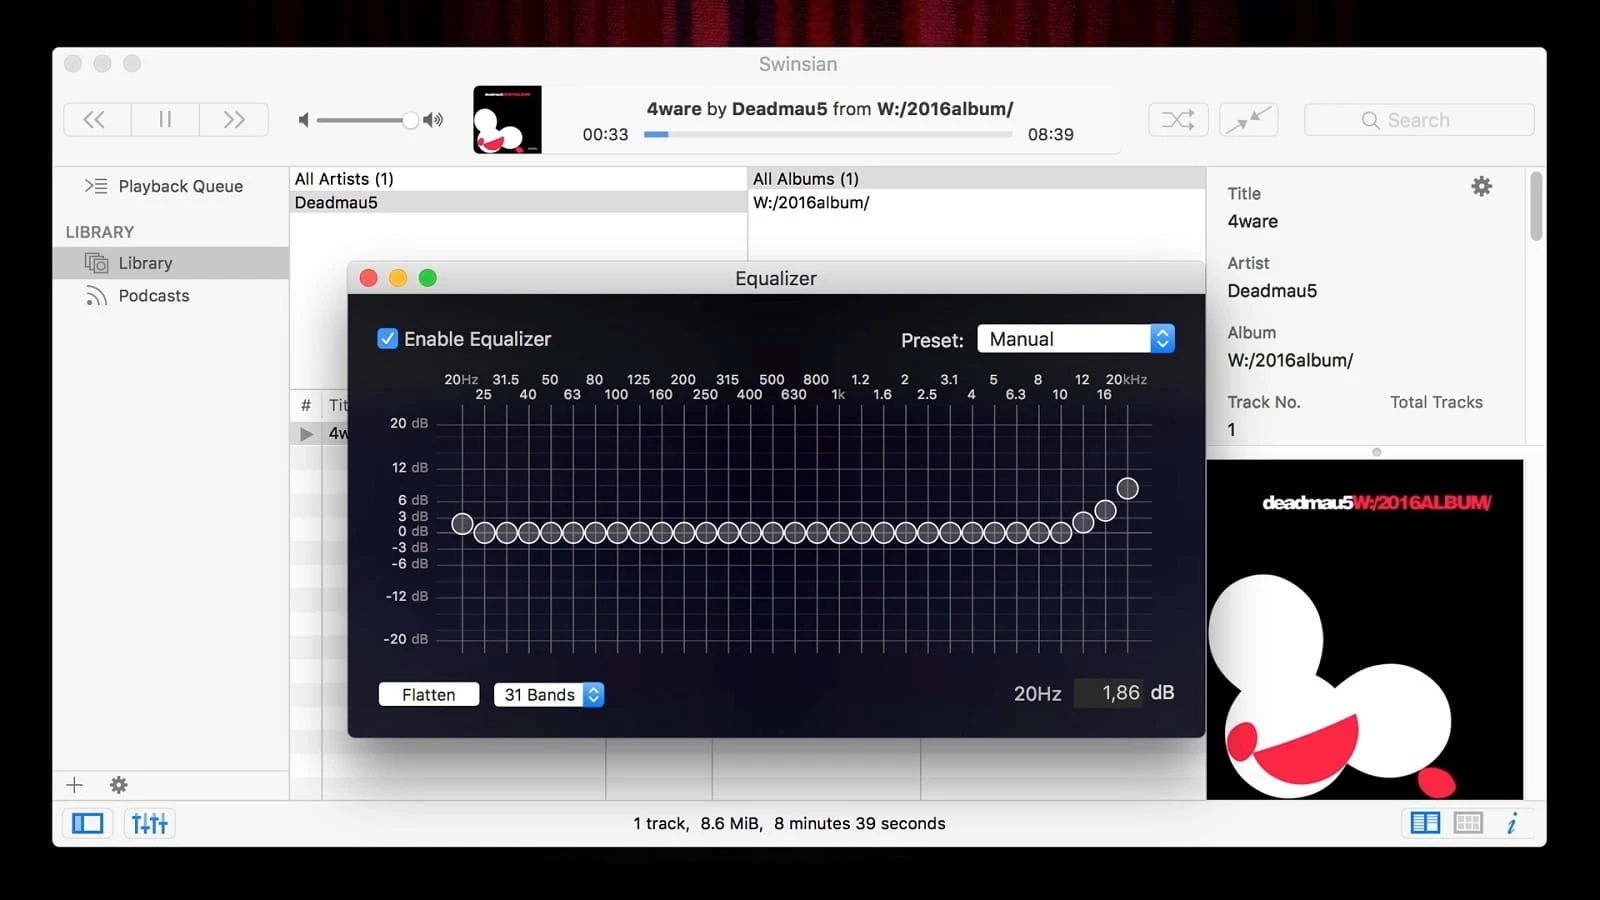Skip to the next track
This screenshot has height=900, width=1600.
click(x=234, y=120)
